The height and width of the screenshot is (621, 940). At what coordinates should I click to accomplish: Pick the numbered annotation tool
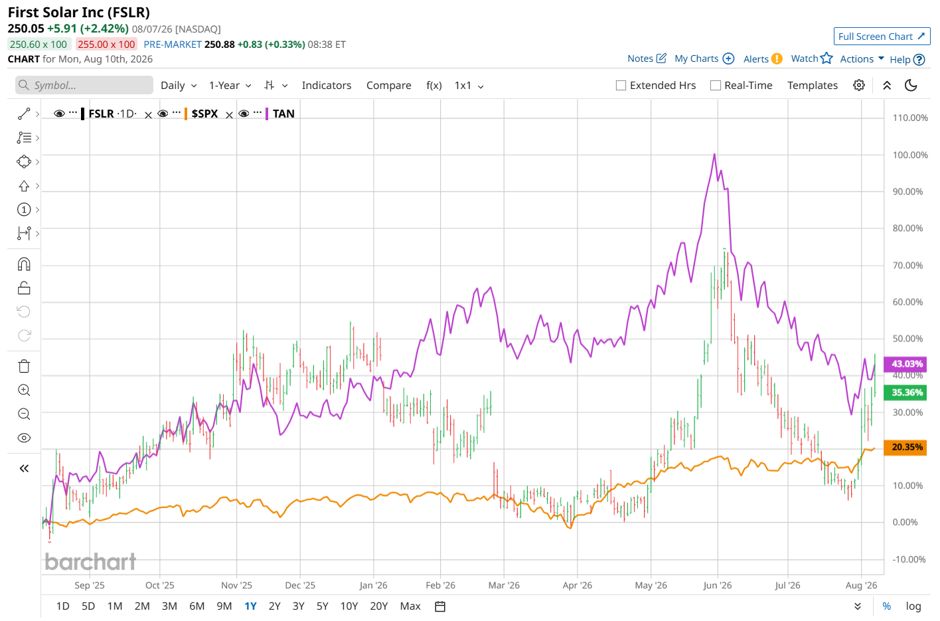(x=24, y=210)
